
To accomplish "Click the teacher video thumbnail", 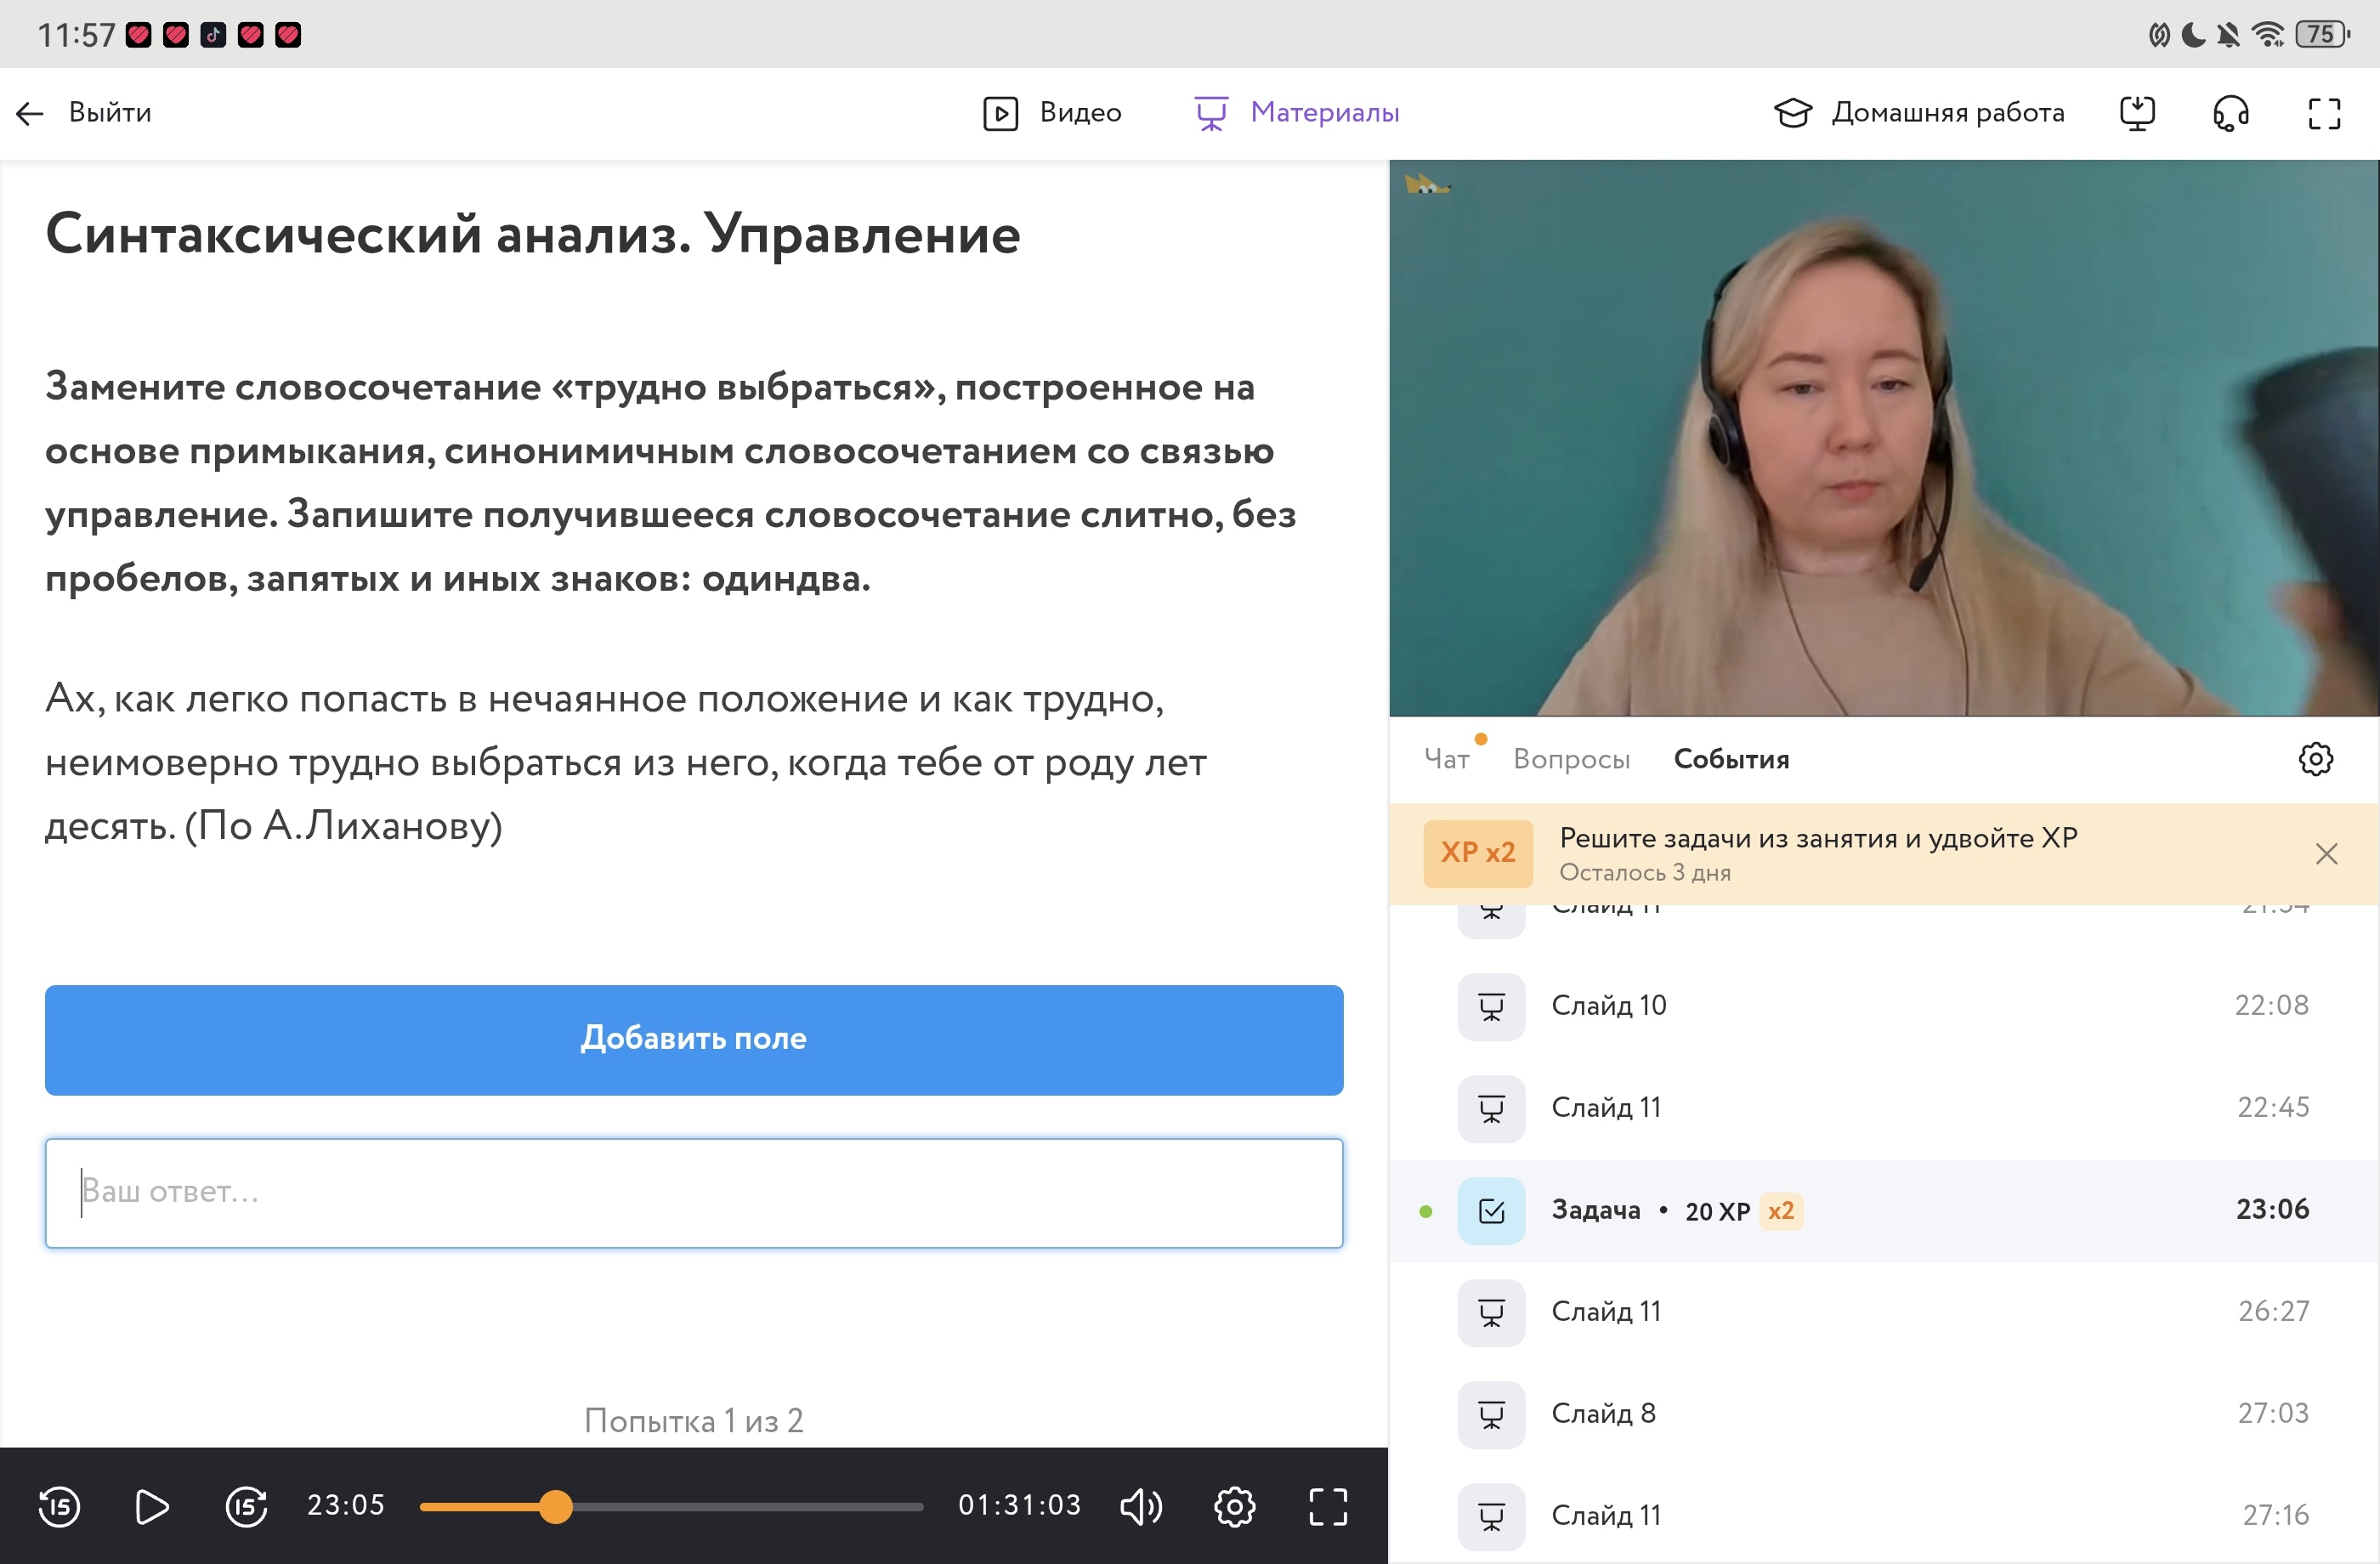I will coord(1883,438).
